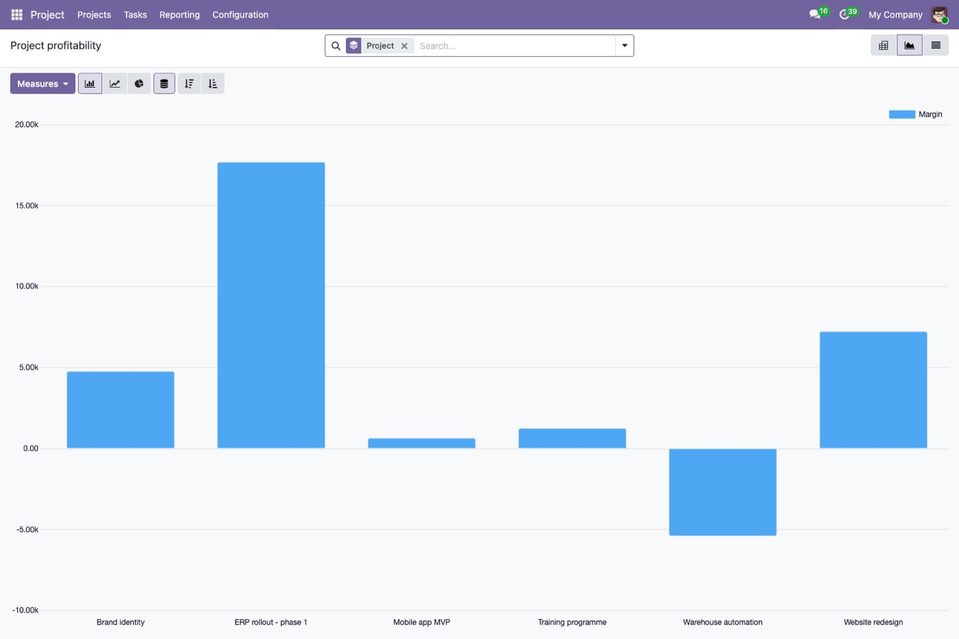Click the Brand identity bar
Viewport: 959px width, 639px height.
tap(120, 410)
